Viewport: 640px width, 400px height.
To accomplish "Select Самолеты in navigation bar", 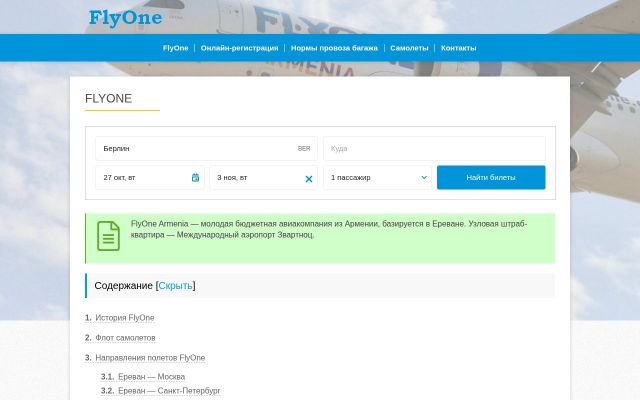I will point(409,48).
